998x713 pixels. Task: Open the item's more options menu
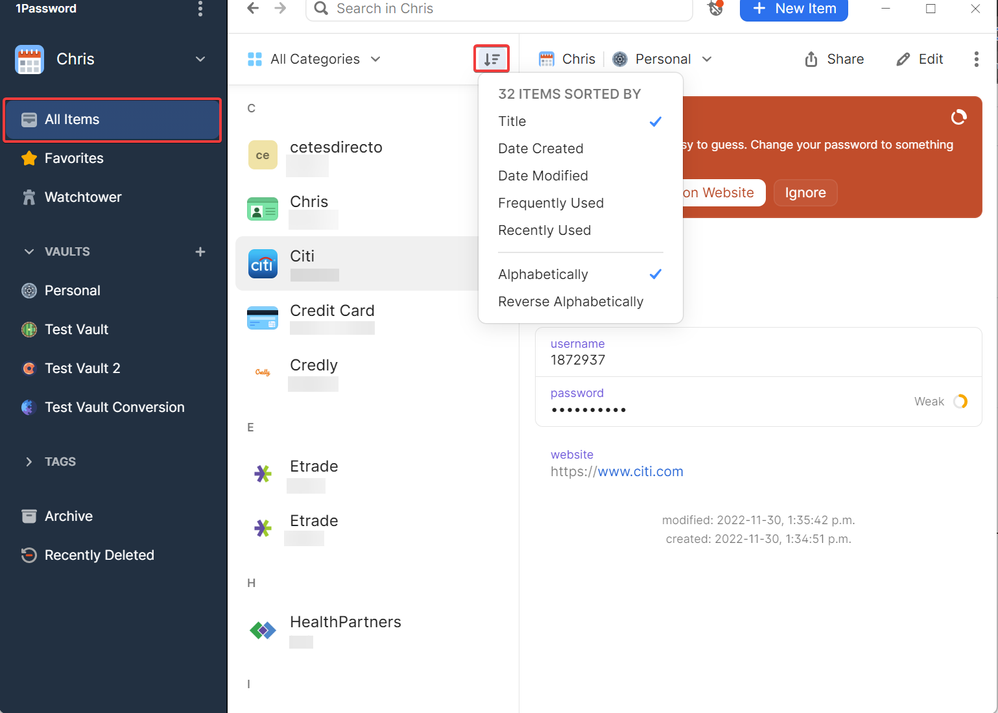pyautogui.click(x=976, y=59)
